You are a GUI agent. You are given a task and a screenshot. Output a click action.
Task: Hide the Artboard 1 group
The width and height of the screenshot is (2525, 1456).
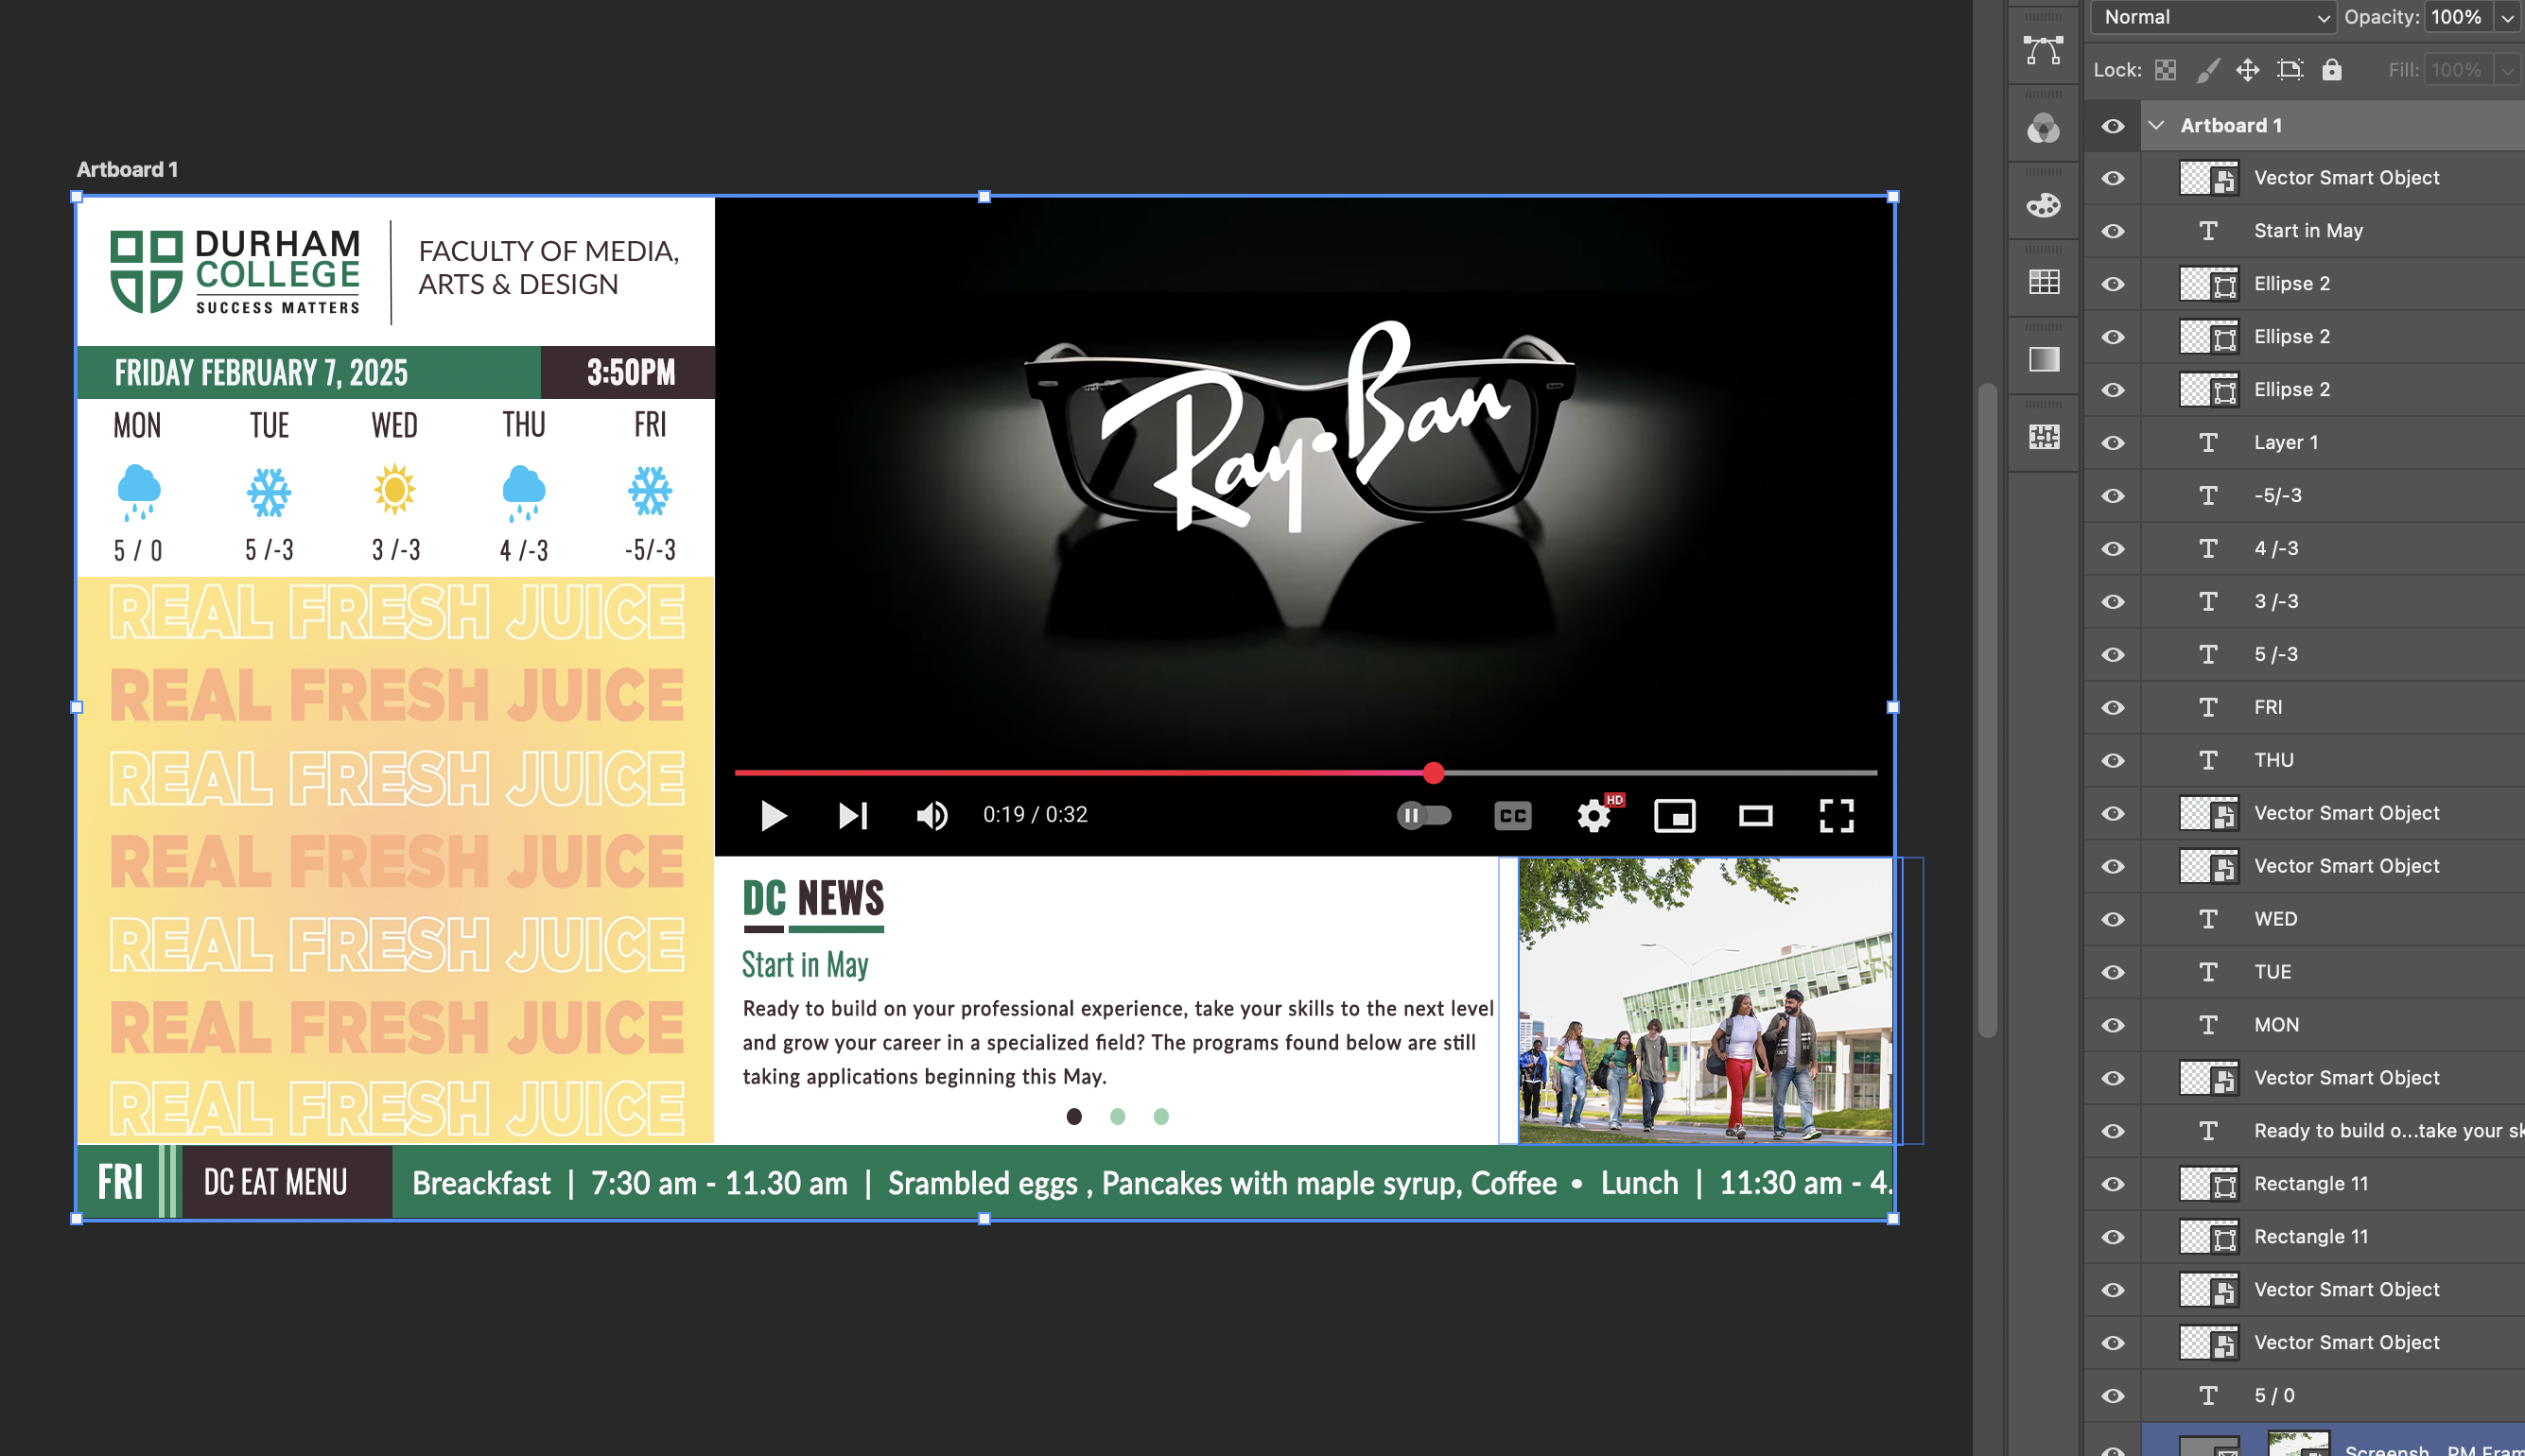pos(2112,126)
